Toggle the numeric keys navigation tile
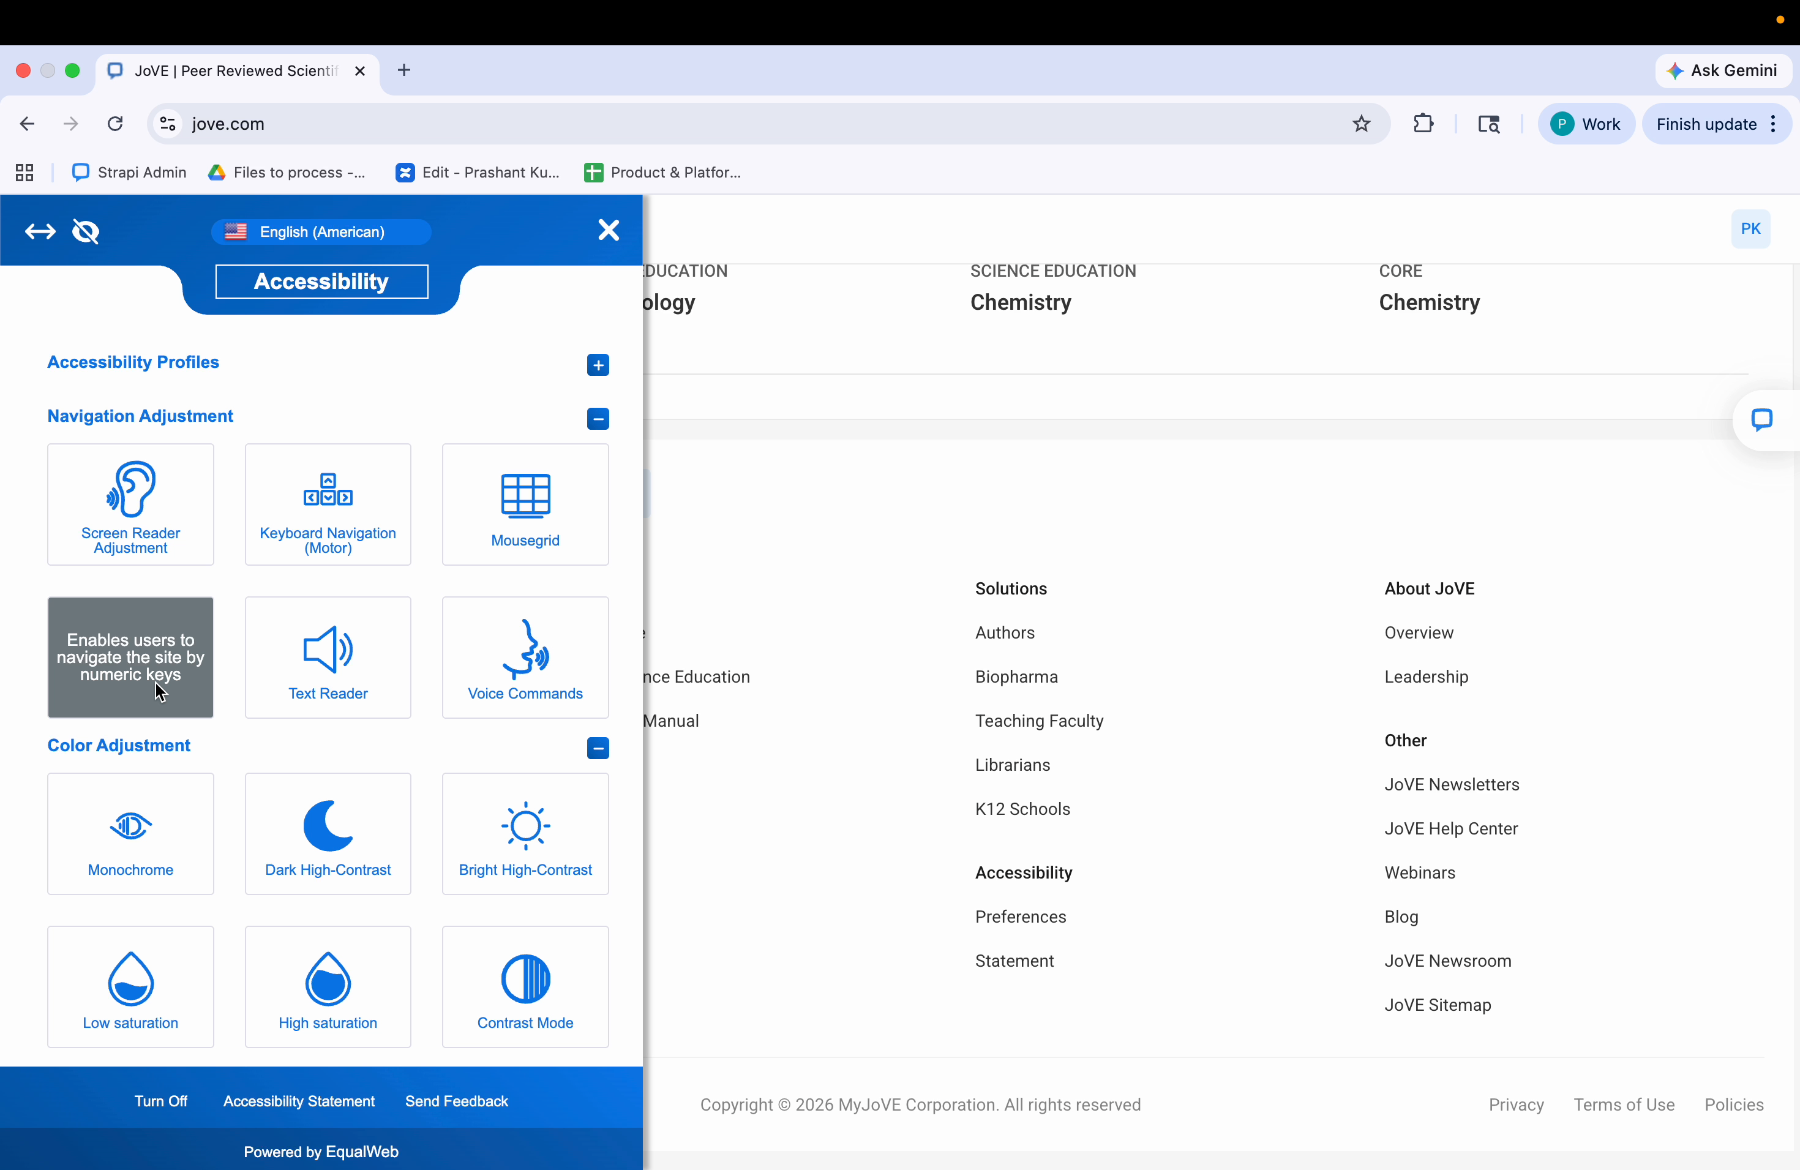Image resolution: width=1800 pixels, height=1170 pixels. (x=130, y=658)
